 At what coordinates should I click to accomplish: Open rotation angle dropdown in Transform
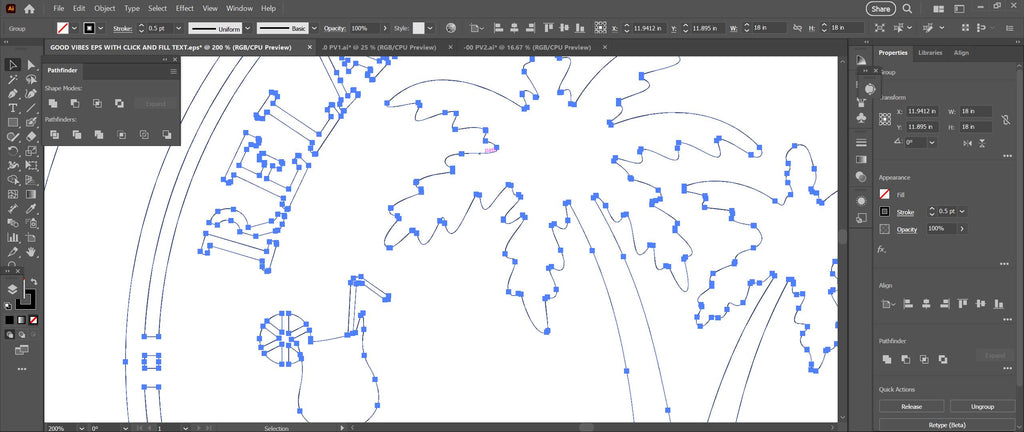coord(932,143)
